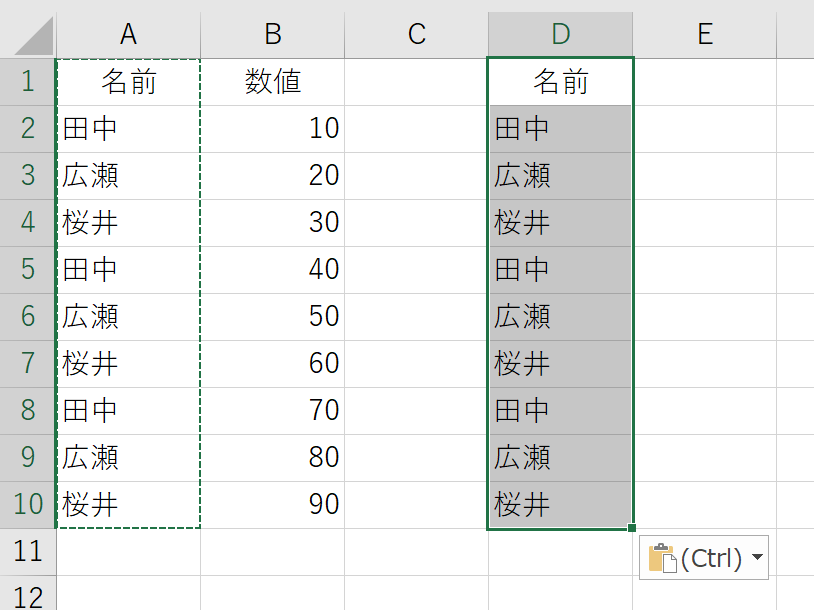Select column A header

pyautogui.click(x=128, y=34)
